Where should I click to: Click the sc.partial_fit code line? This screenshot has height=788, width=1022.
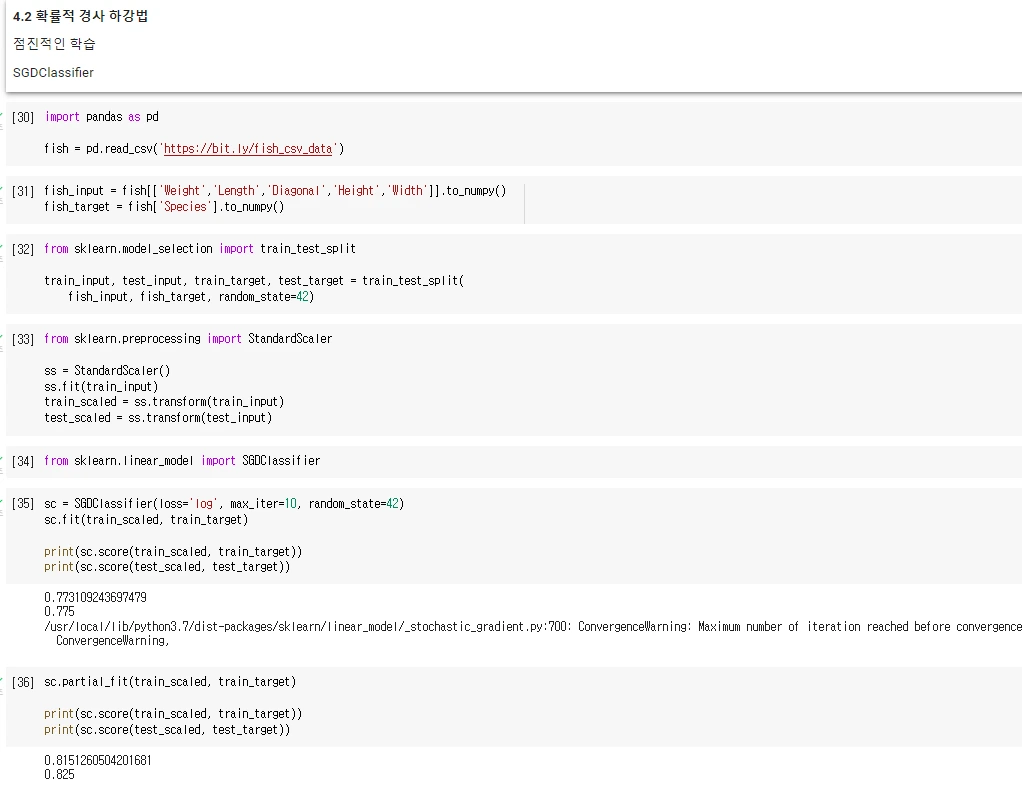click(170, 682)
